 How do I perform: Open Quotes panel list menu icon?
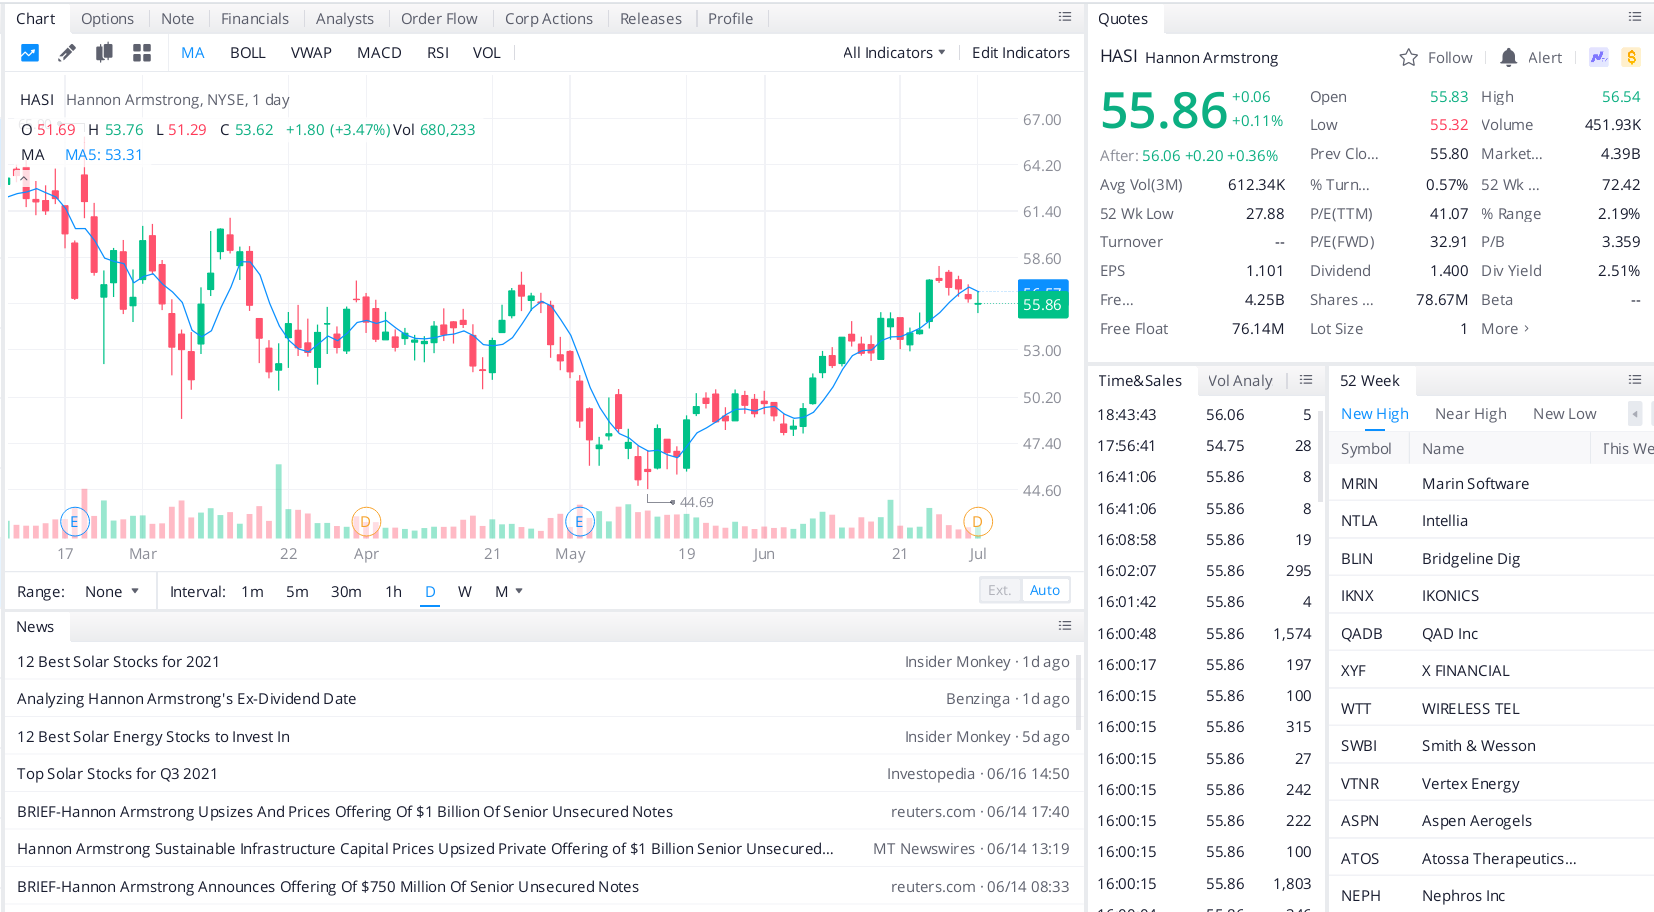[x=1635, y=17]
